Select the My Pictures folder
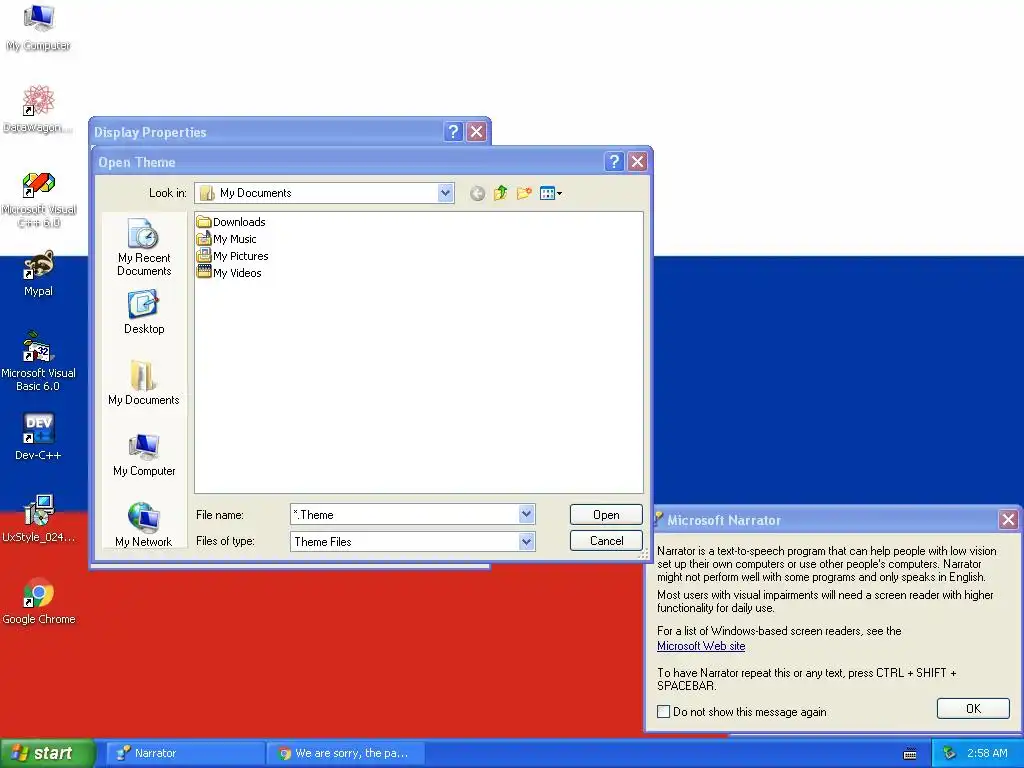This screenshot has width=1024, height=768. point(232,256)
